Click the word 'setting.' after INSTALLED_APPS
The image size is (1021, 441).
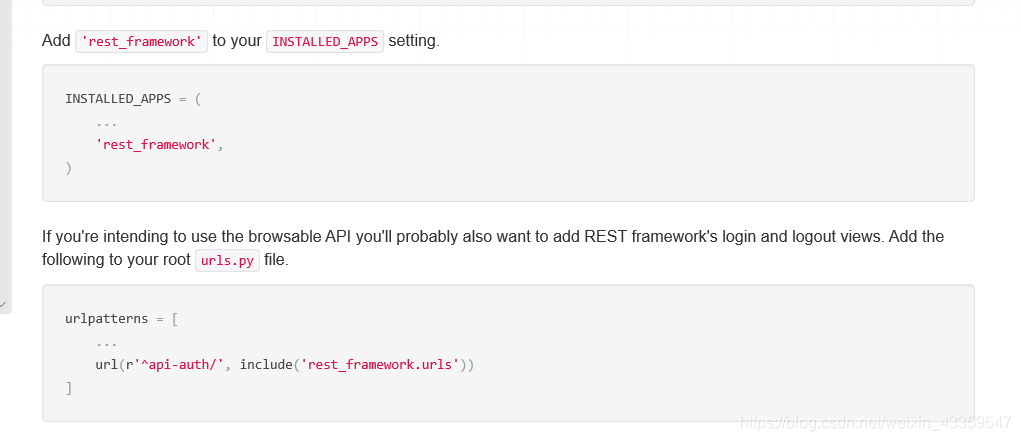tap(414, 40)
